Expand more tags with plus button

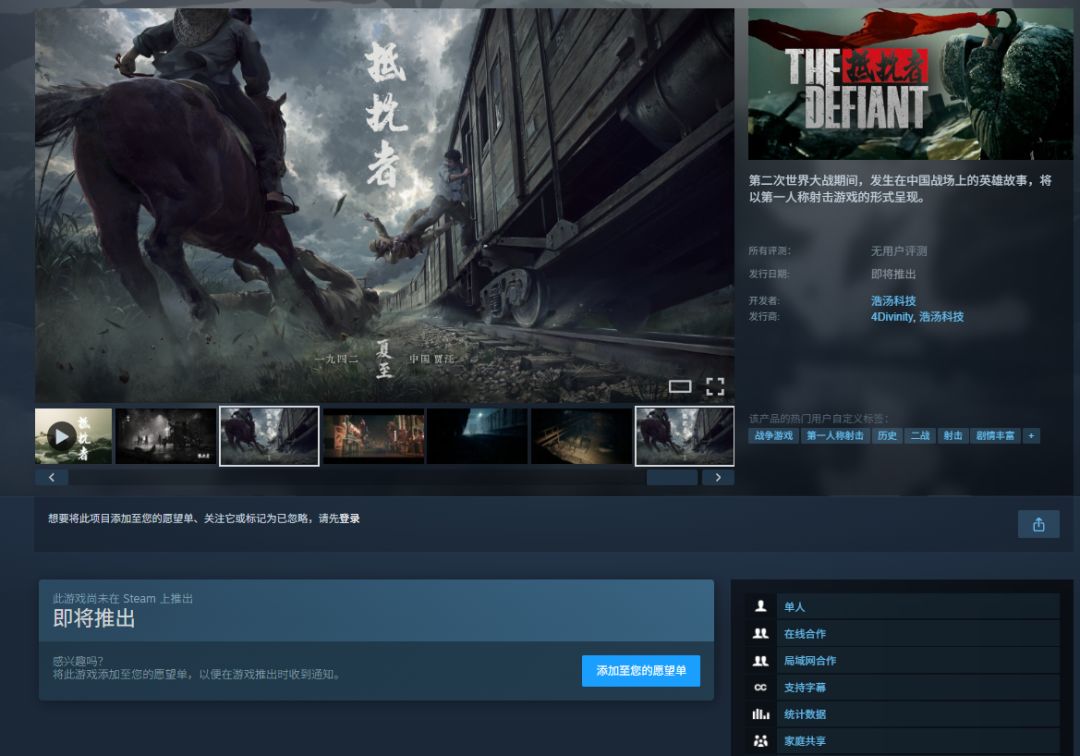pos(1031,436)
